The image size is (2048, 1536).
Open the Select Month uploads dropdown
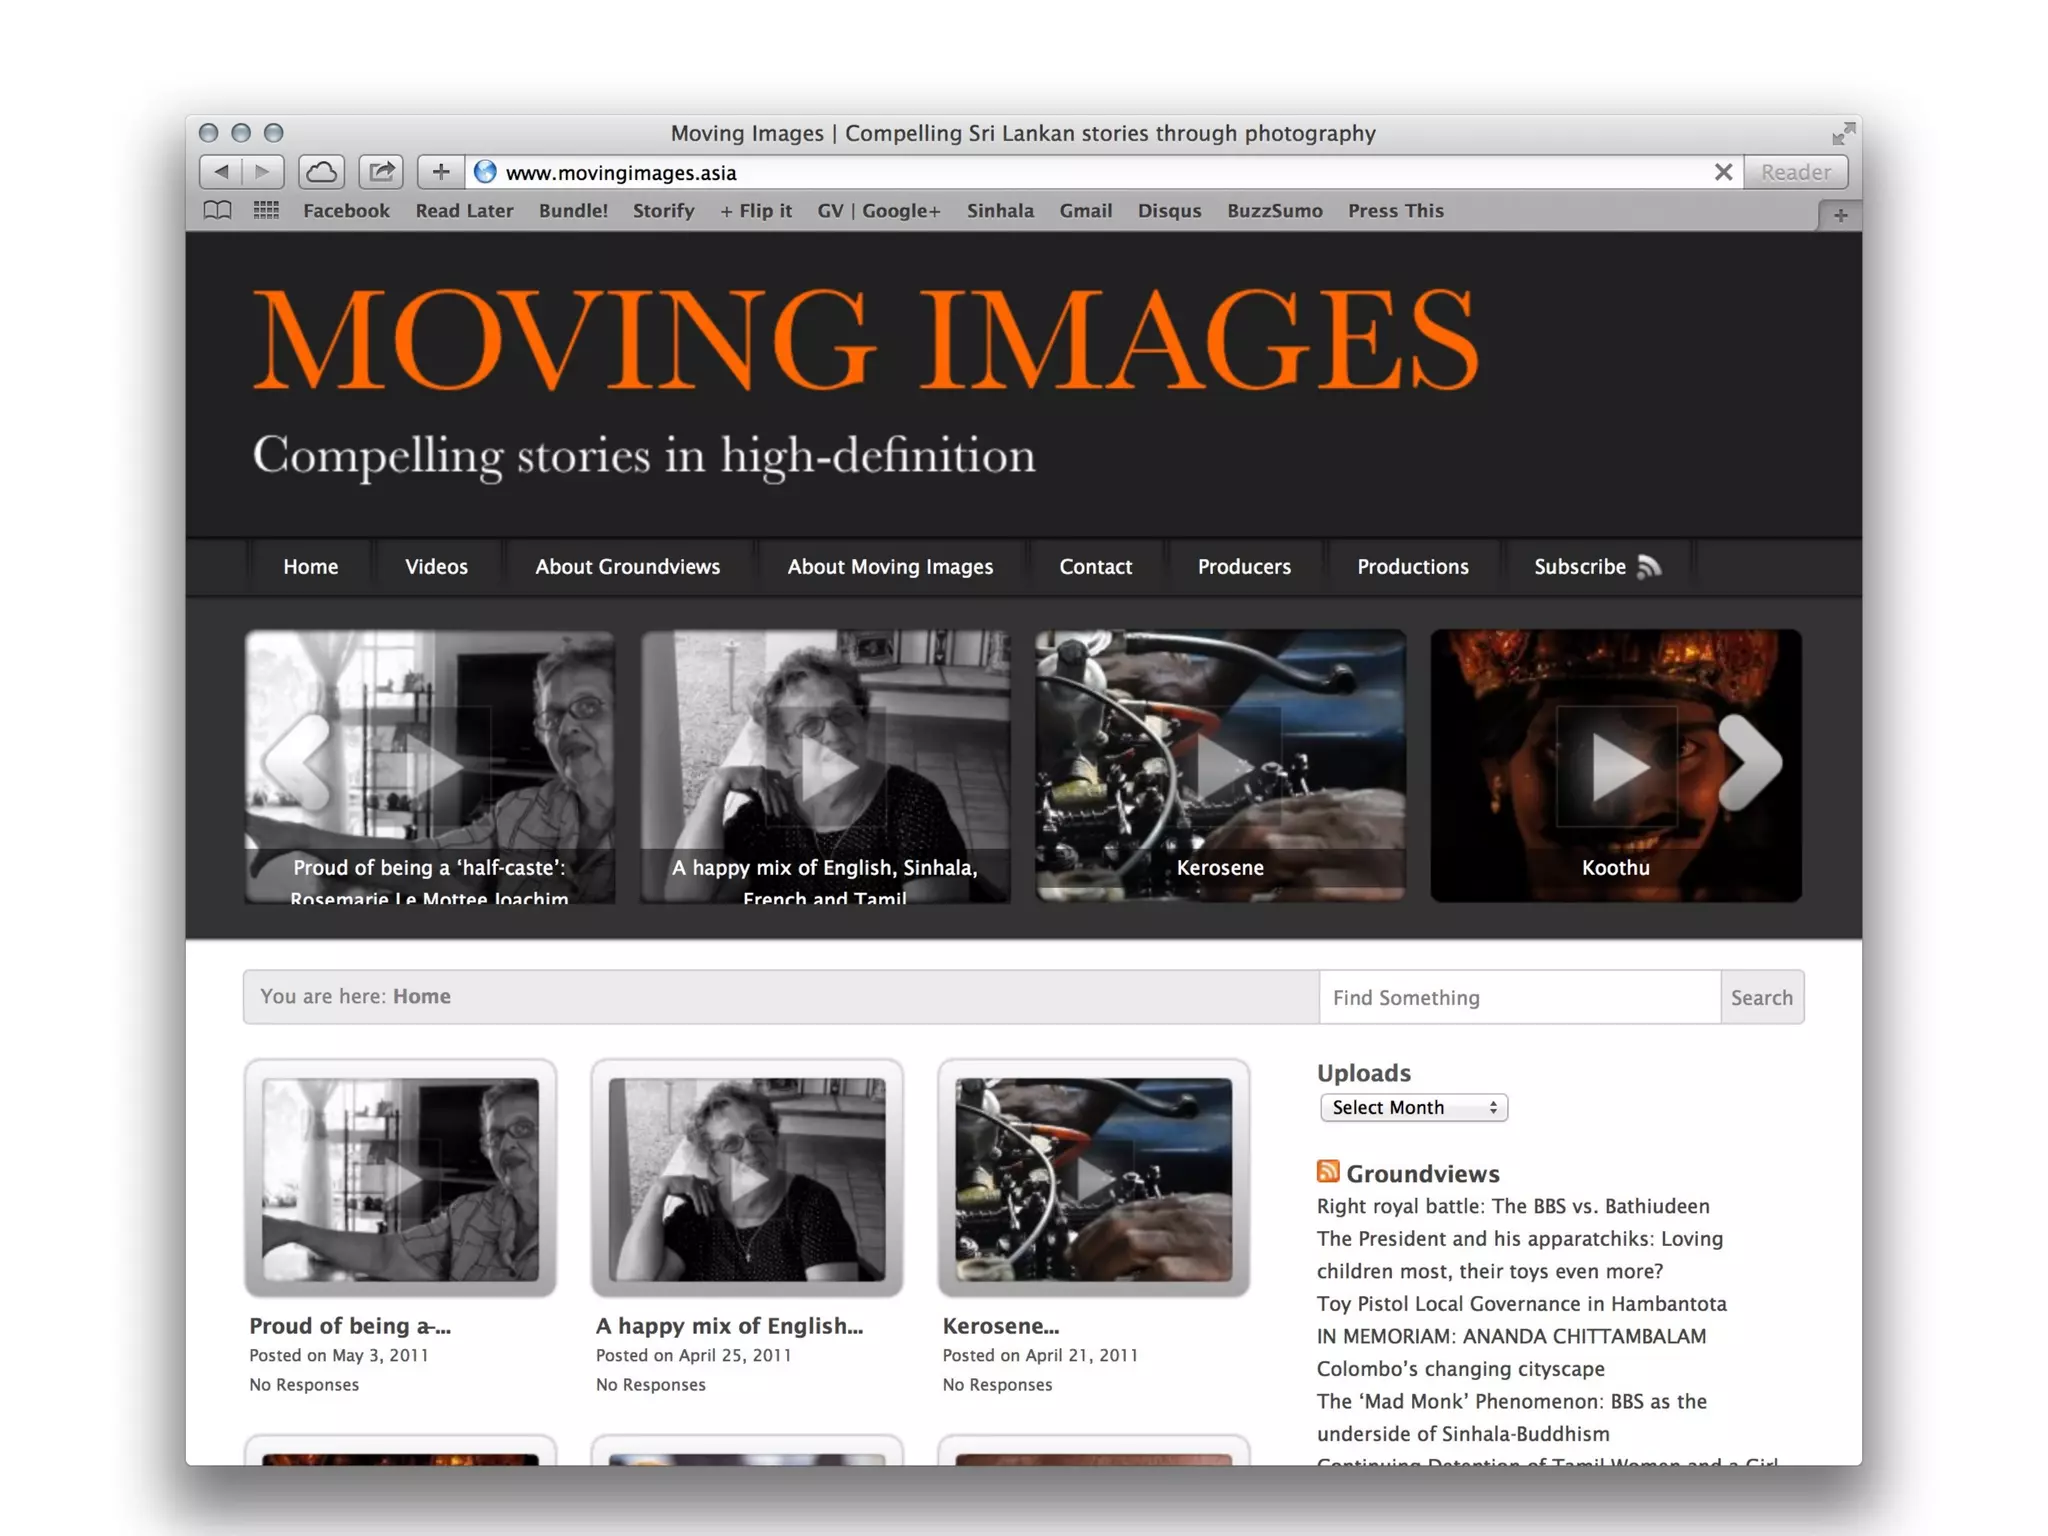pos(1413,1107)
